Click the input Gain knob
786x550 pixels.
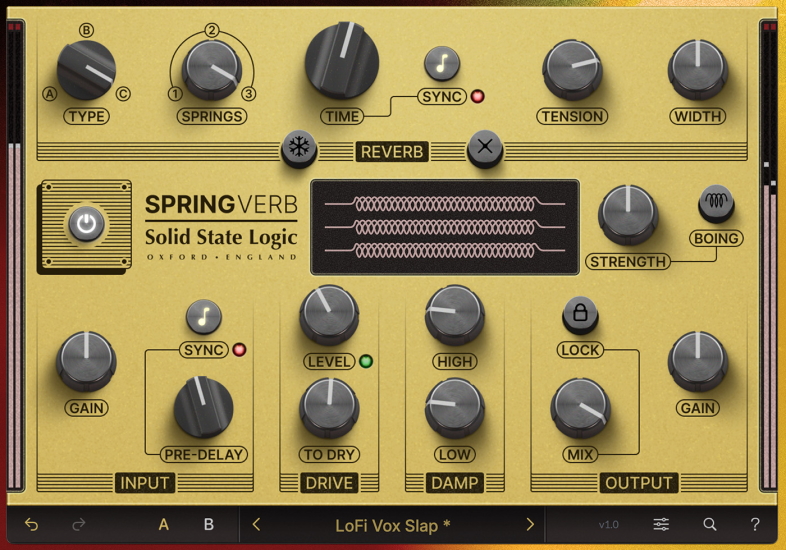pyautogui.click(x=86, y=360)
